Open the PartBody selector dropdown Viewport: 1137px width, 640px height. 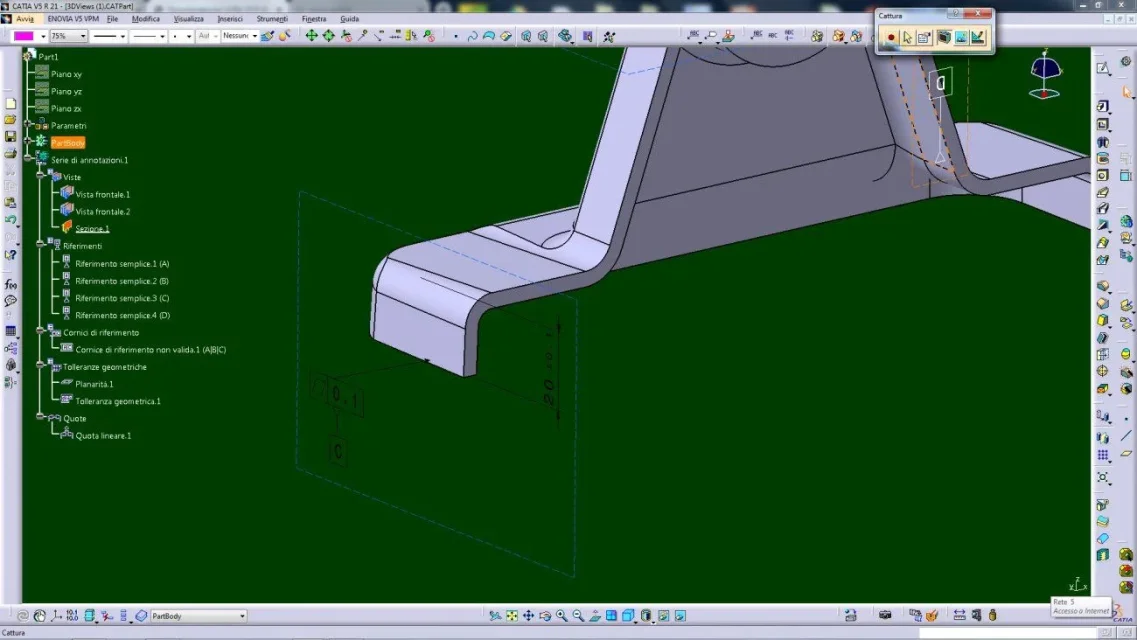242,616
